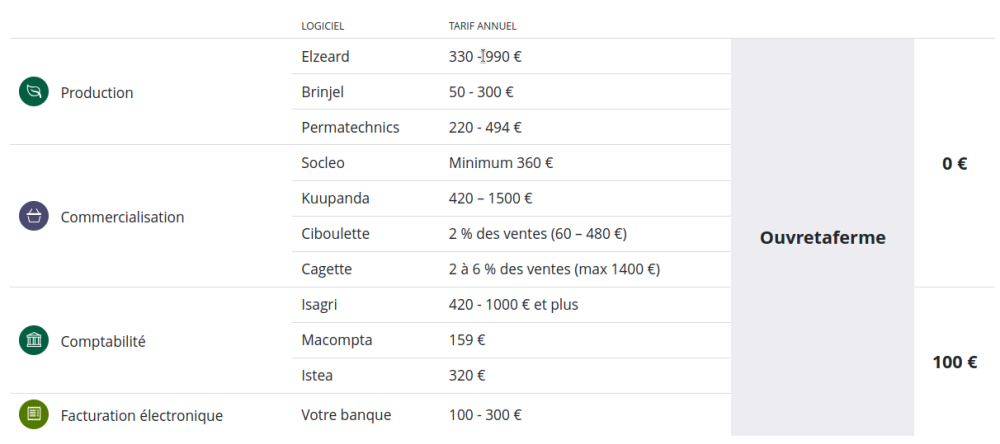Click the Comptabilité bank building icon
The width and height of the screenshot is (1000, 444).
coord(34,340)
